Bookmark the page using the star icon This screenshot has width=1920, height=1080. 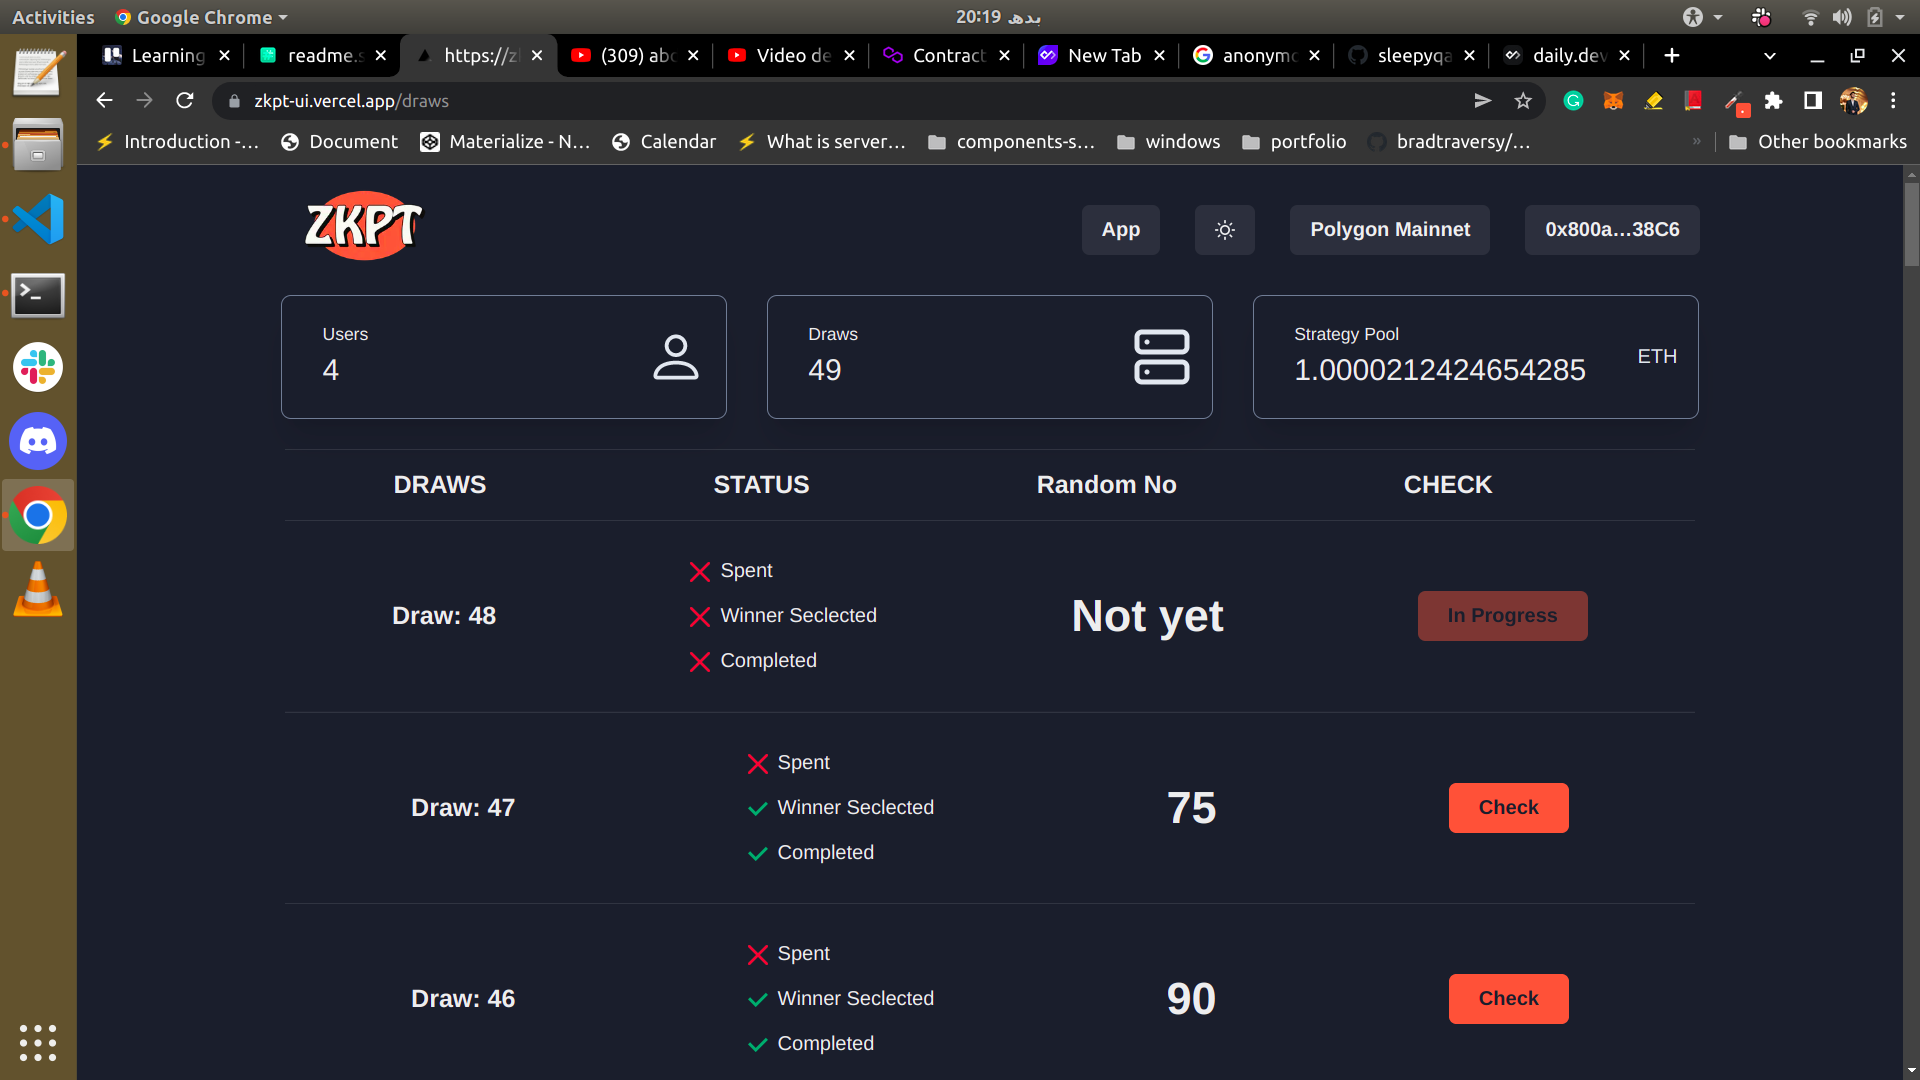point(1523,101)
